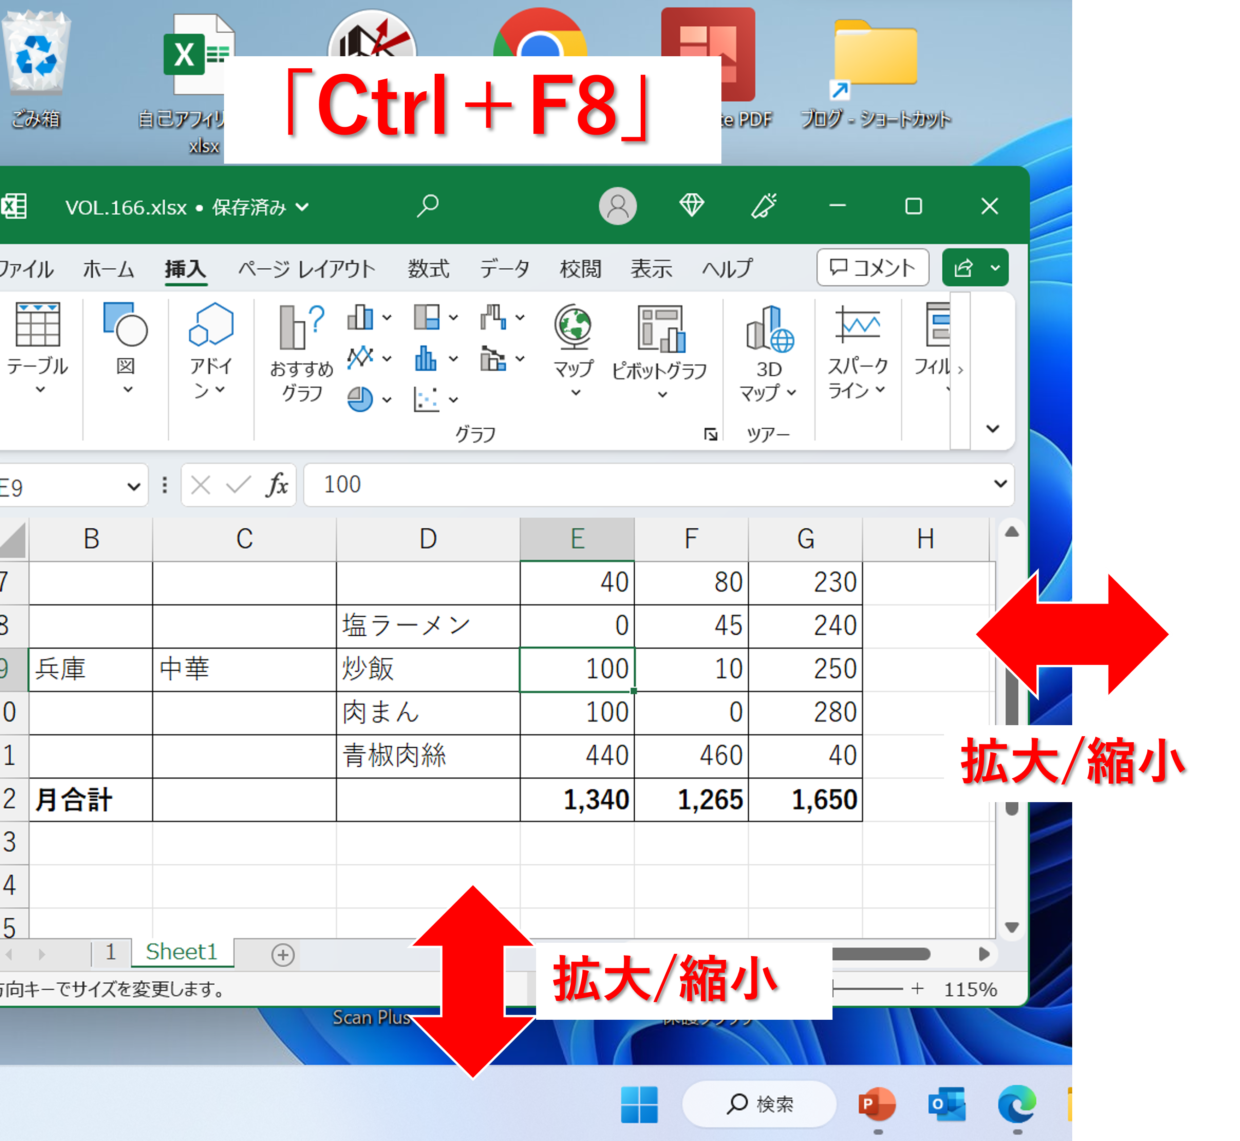The image size is (1240, 1141).
Task: Open the Windows Start menu
Action: click(x=640, y=1105)
